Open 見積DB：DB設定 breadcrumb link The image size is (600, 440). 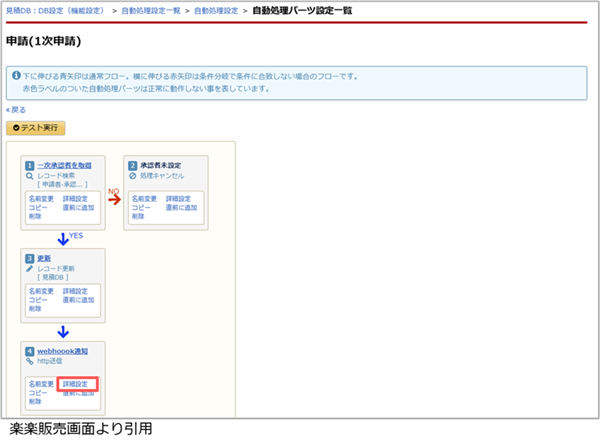[54, 9]
